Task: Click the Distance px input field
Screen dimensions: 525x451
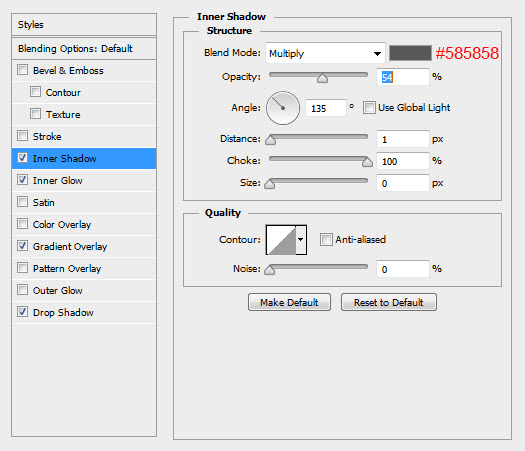Action: (x=403, y=139)
